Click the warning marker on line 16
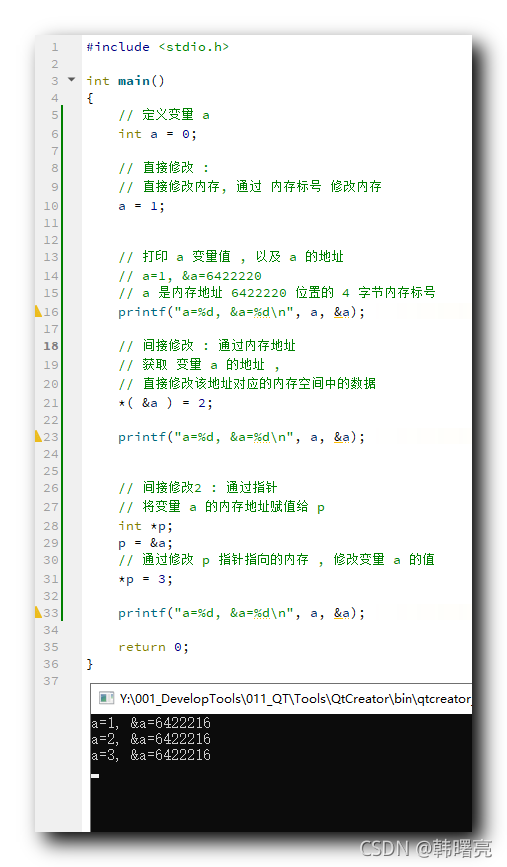Viewport: 507px width, 867px height. (x=38, y=312)
